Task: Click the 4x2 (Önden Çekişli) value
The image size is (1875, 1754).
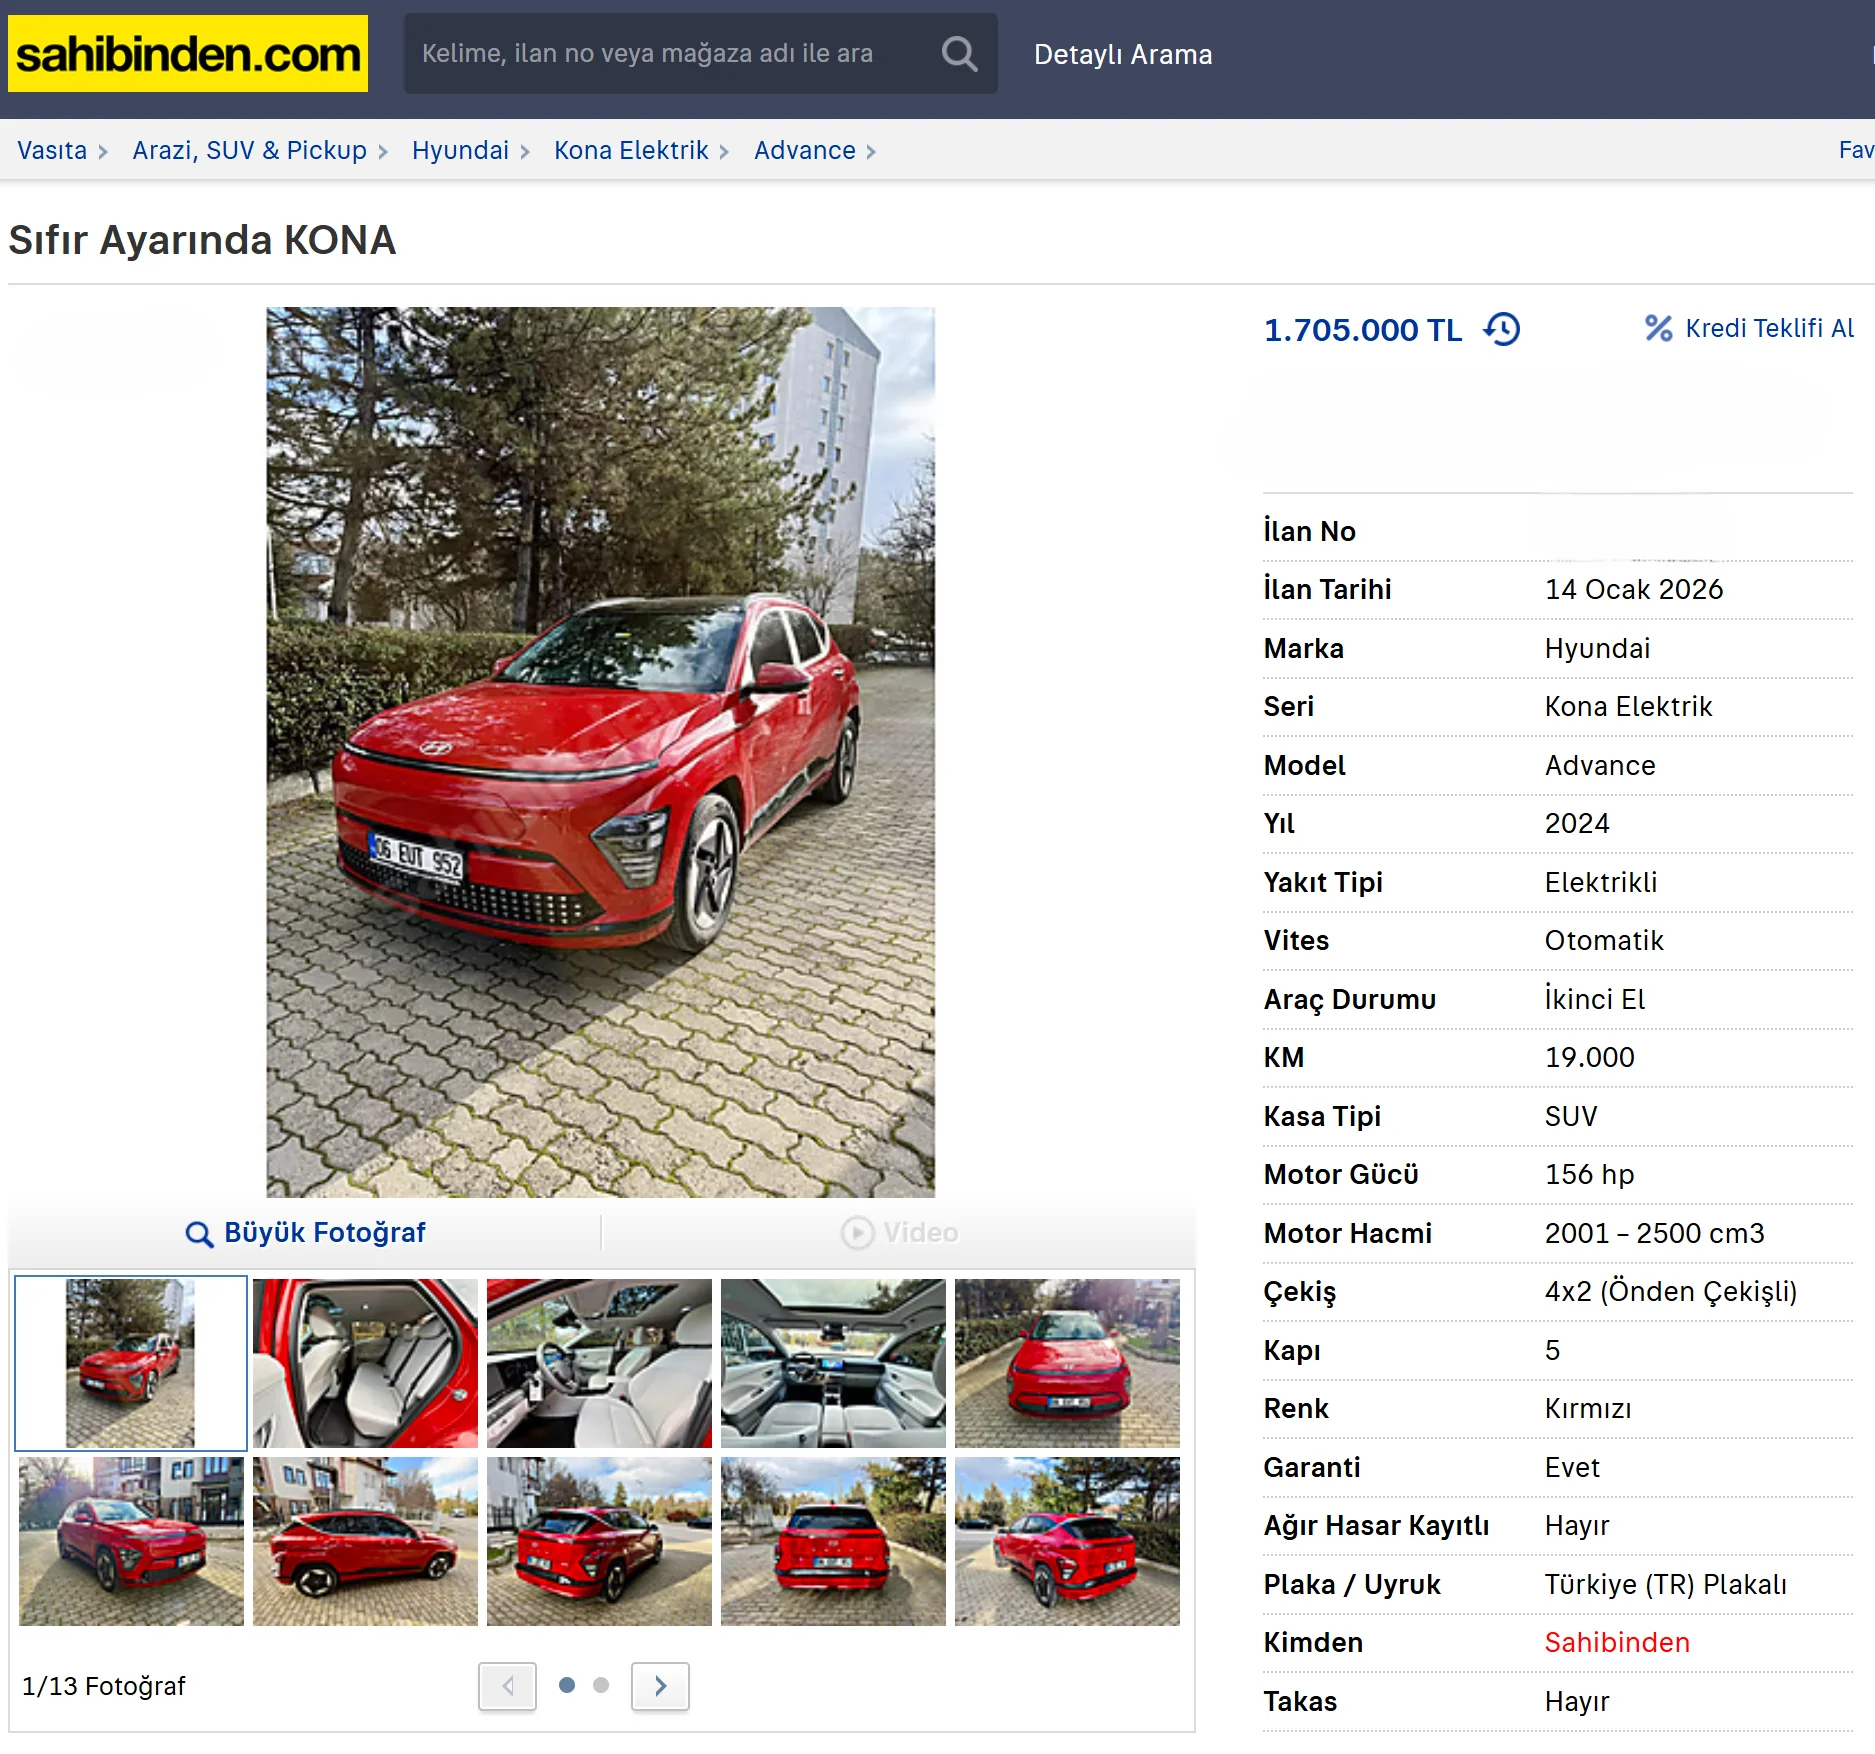Action: pyautogui.click(x=1671, y=1292)
